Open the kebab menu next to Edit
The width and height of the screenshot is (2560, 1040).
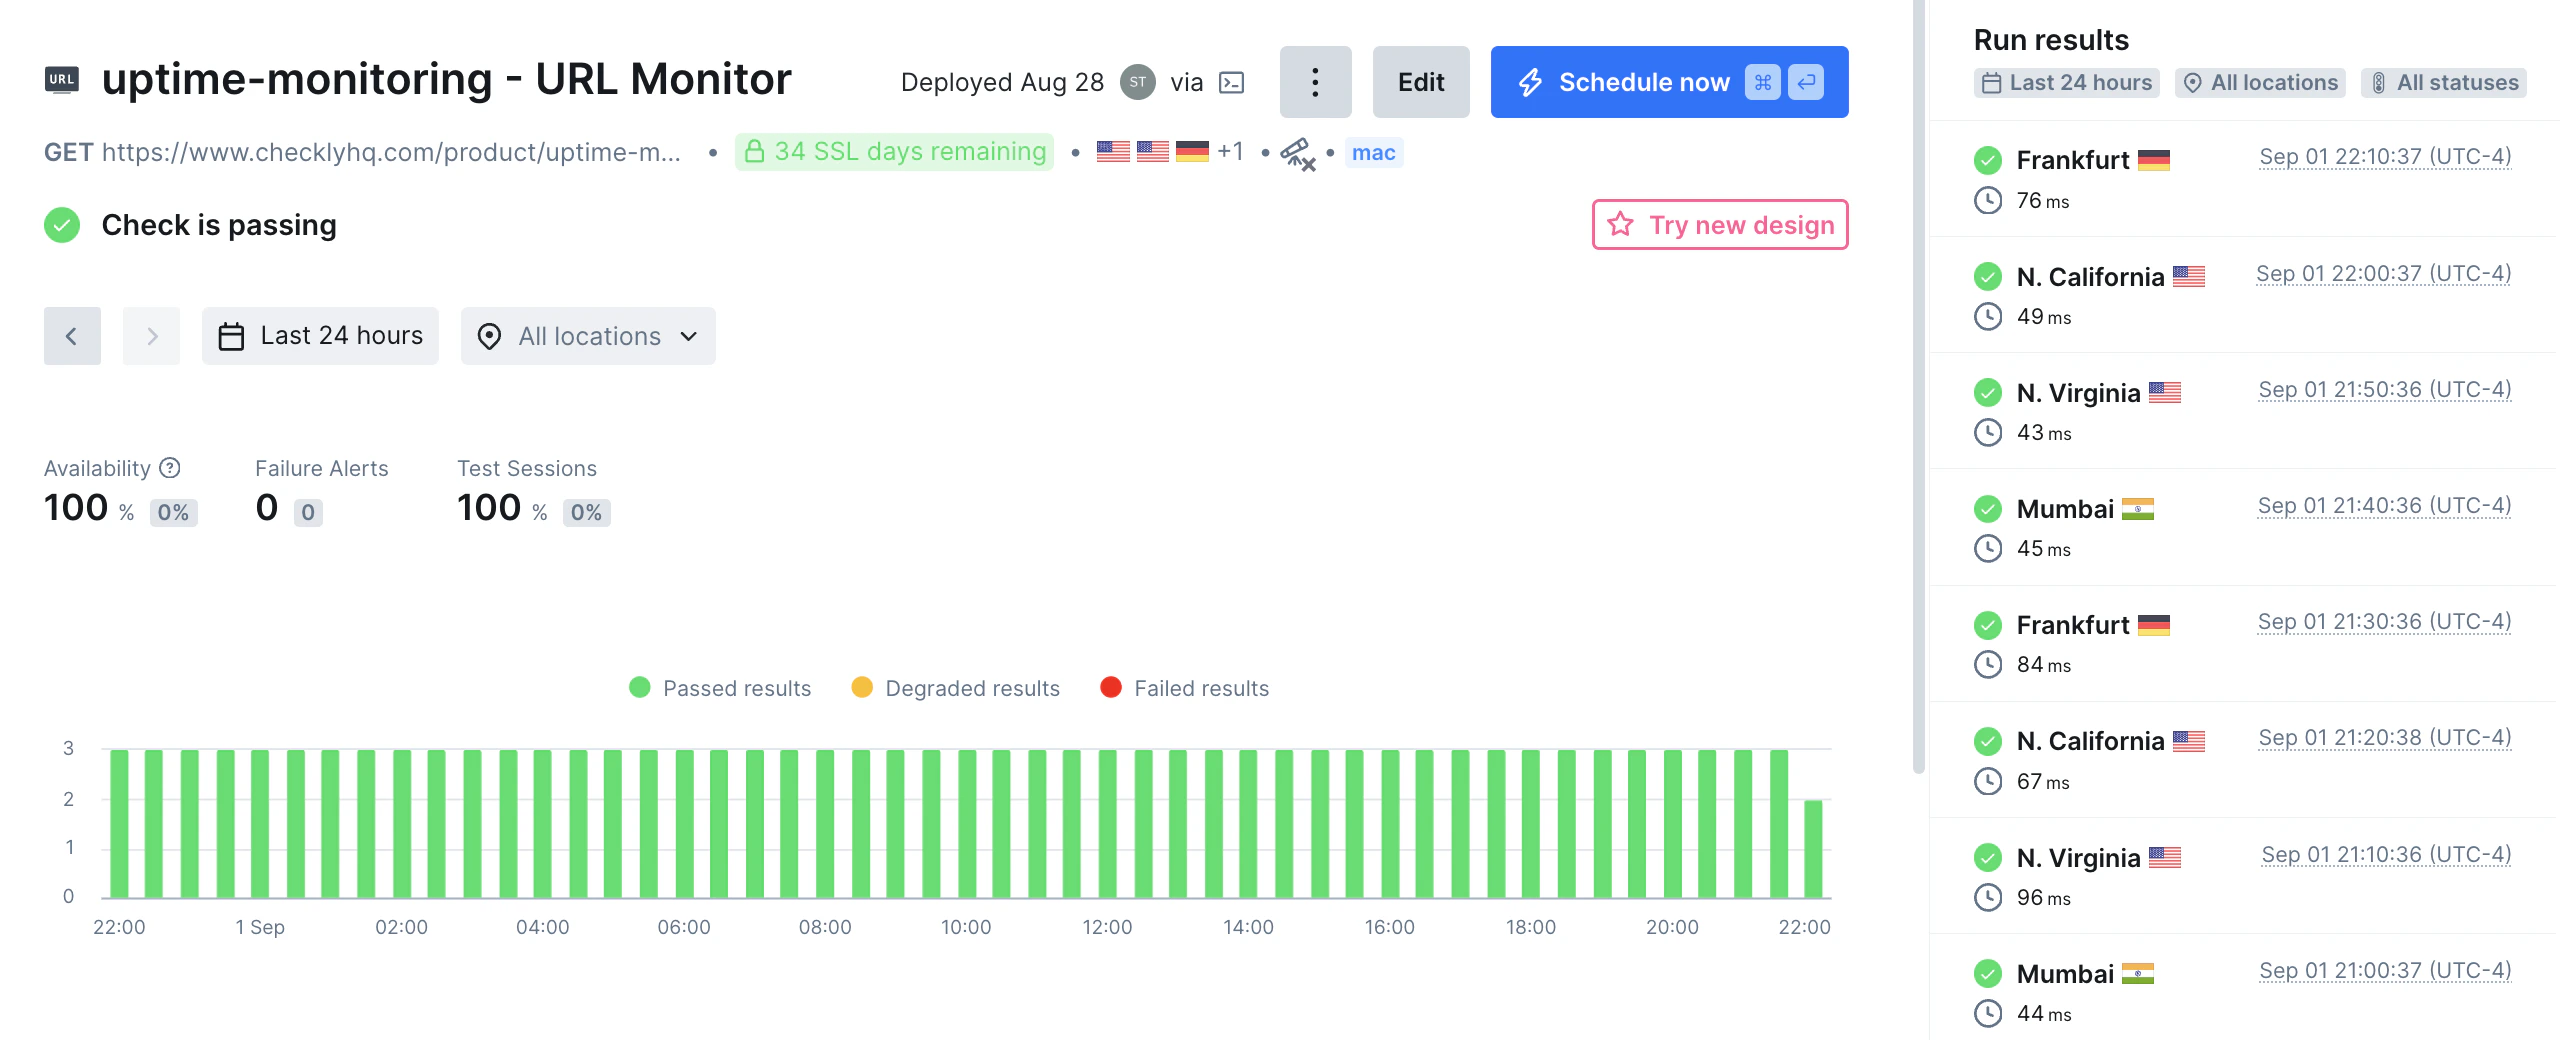click(1315, 82)
